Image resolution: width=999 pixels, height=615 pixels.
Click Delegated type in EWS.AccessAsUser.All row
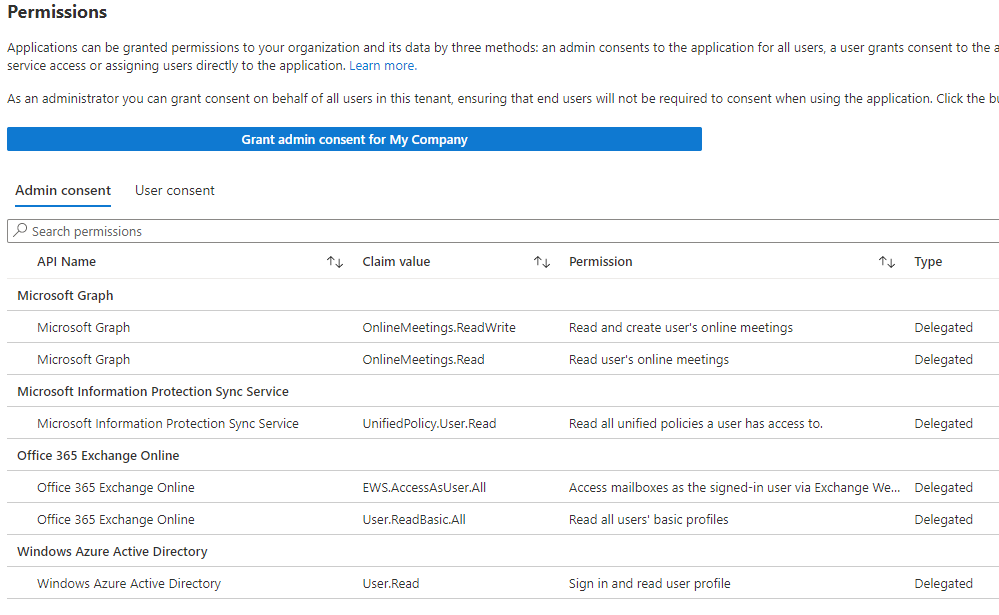tap(944, 488)
